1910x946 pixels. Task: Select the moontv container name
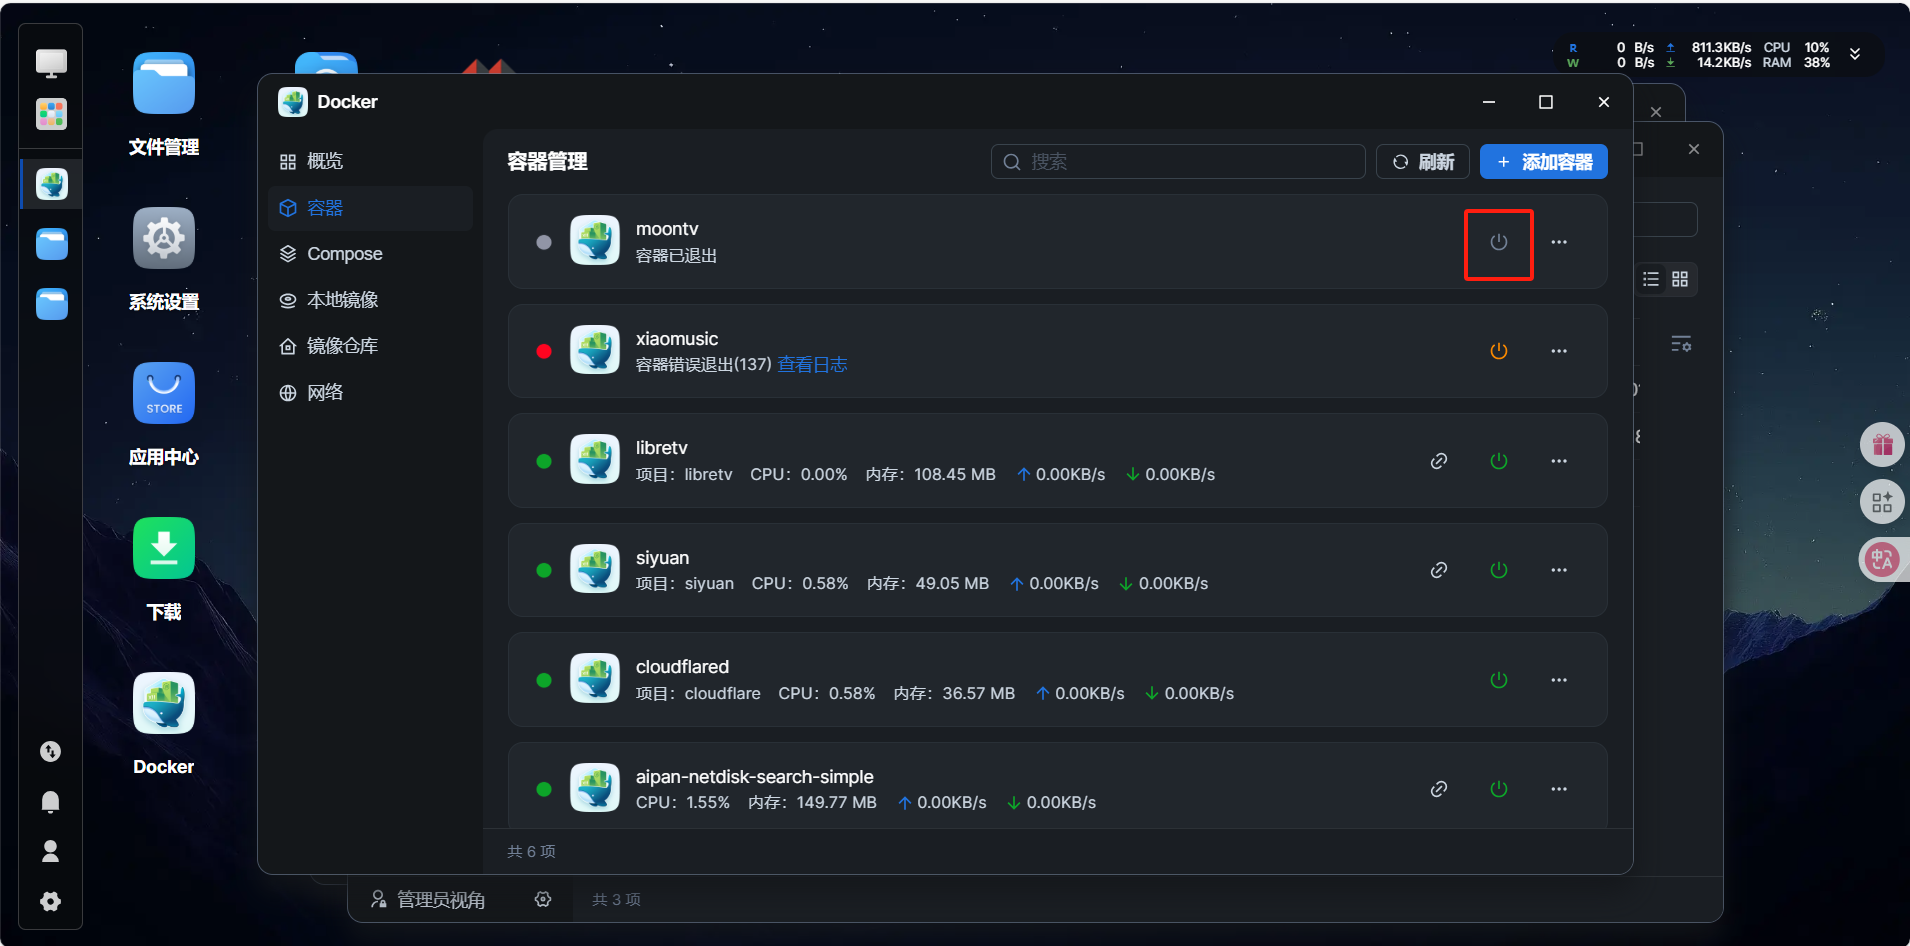click(x=667, y=229)
